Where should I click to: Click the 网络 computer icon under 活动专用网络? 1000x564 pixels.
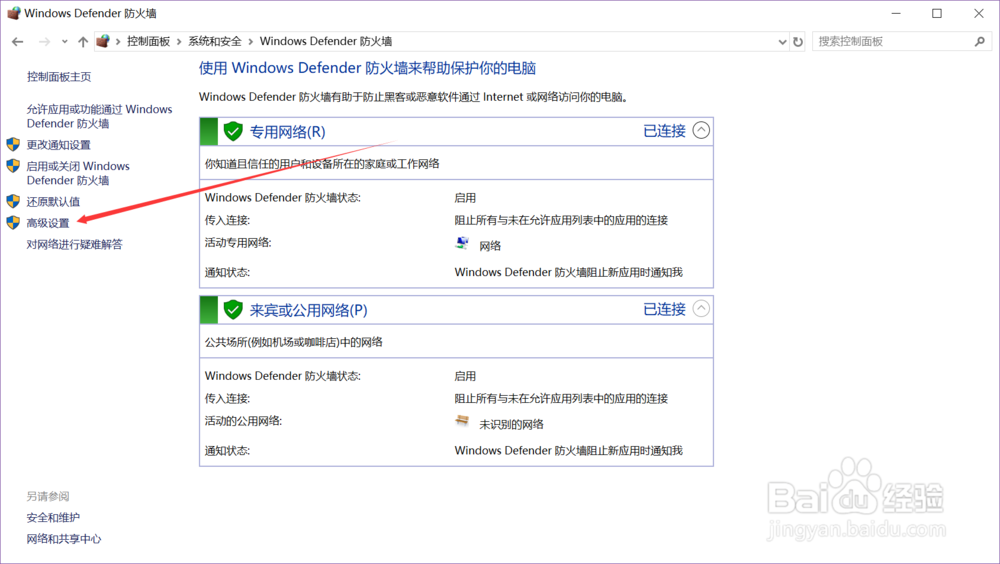[x=462, y=244]
